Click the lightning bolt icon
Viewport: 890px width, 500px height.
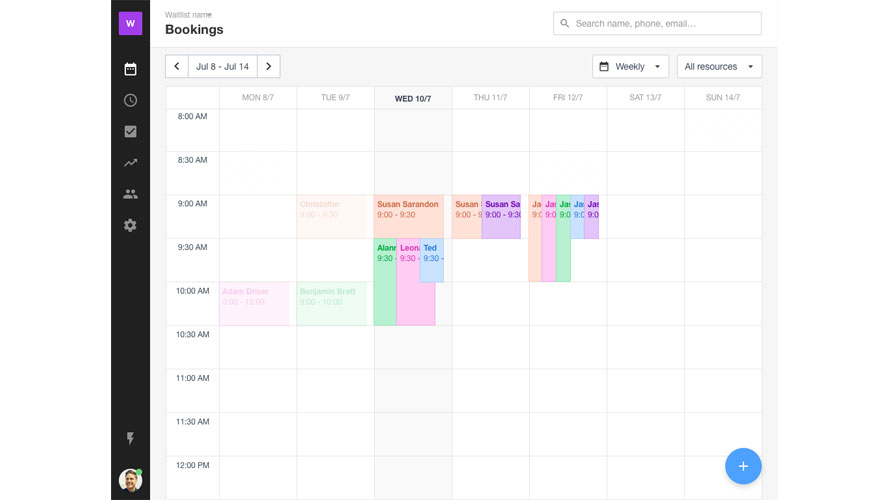tap(130, 439)
